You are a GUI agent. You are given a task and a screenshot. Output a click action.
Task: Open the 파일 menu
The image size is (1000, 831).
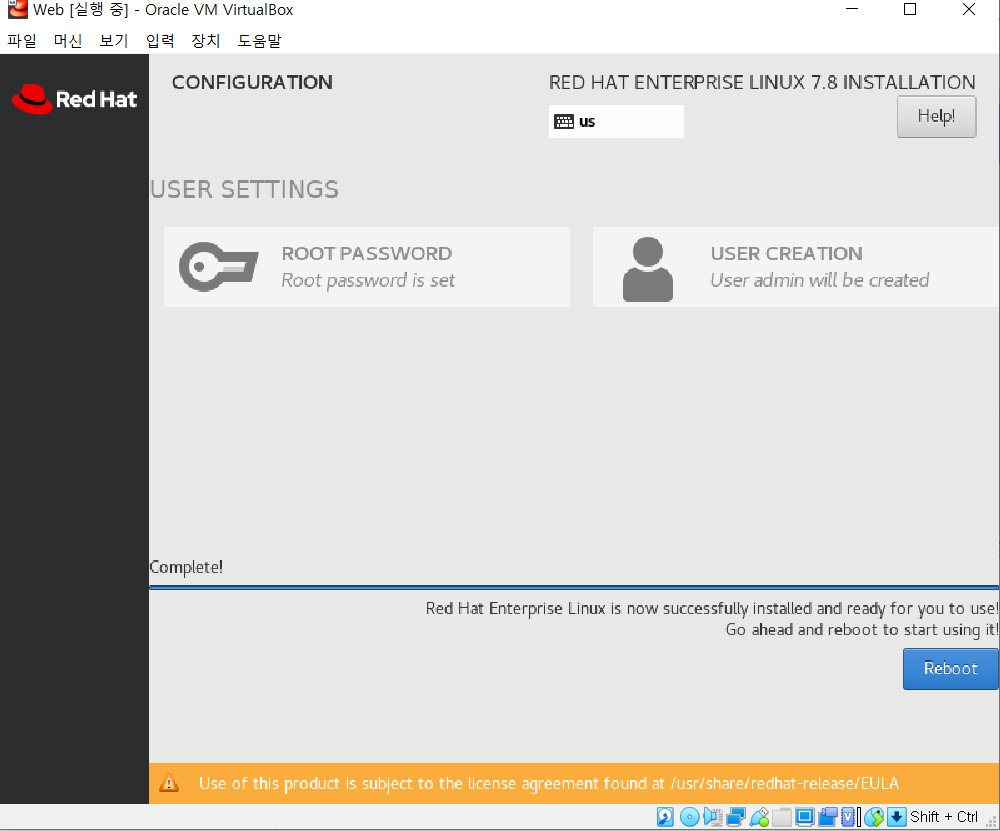click(22, 41)
